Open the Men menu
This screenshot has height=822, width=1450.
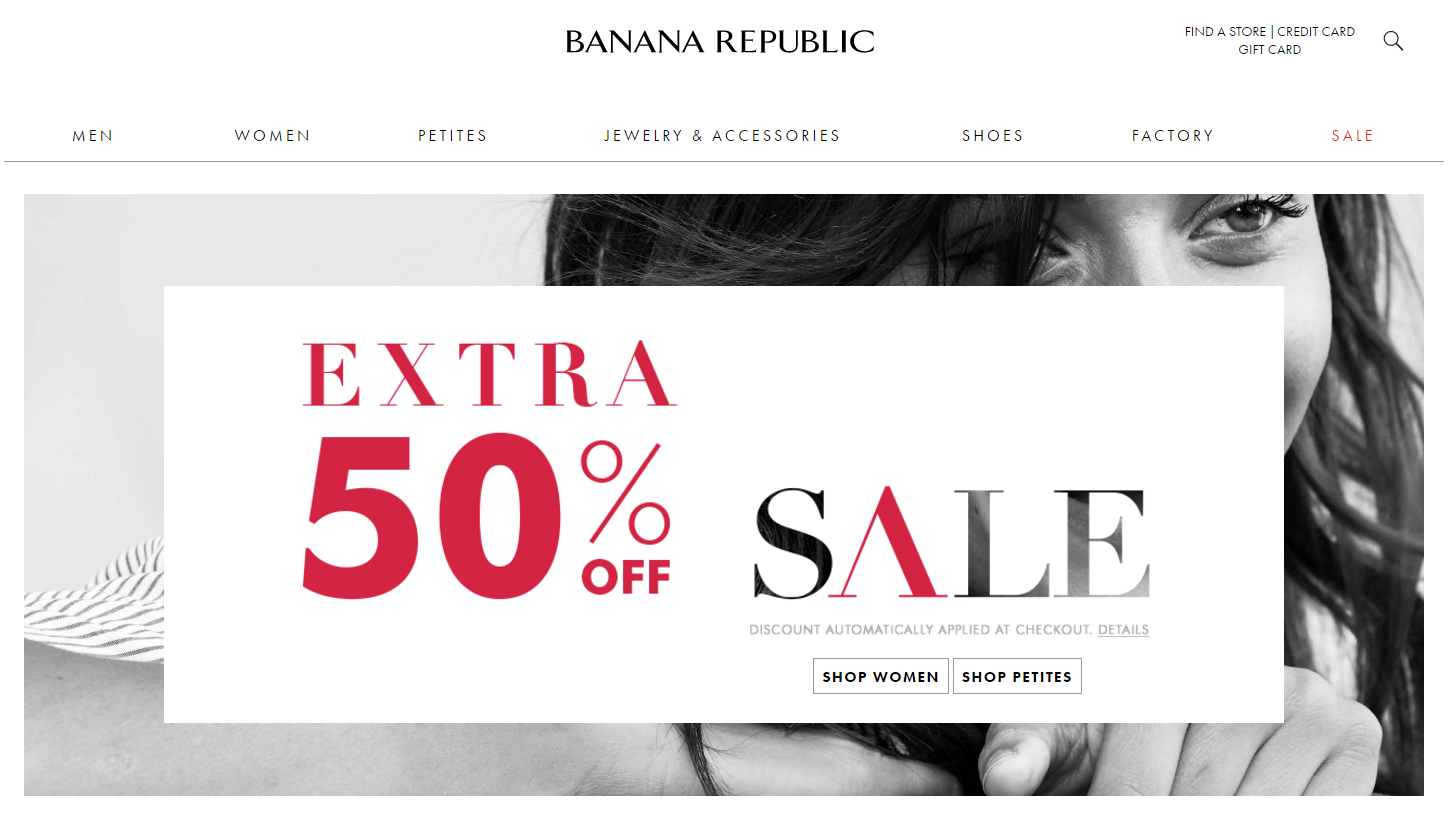pyautogui.click(x=93, y=136)
